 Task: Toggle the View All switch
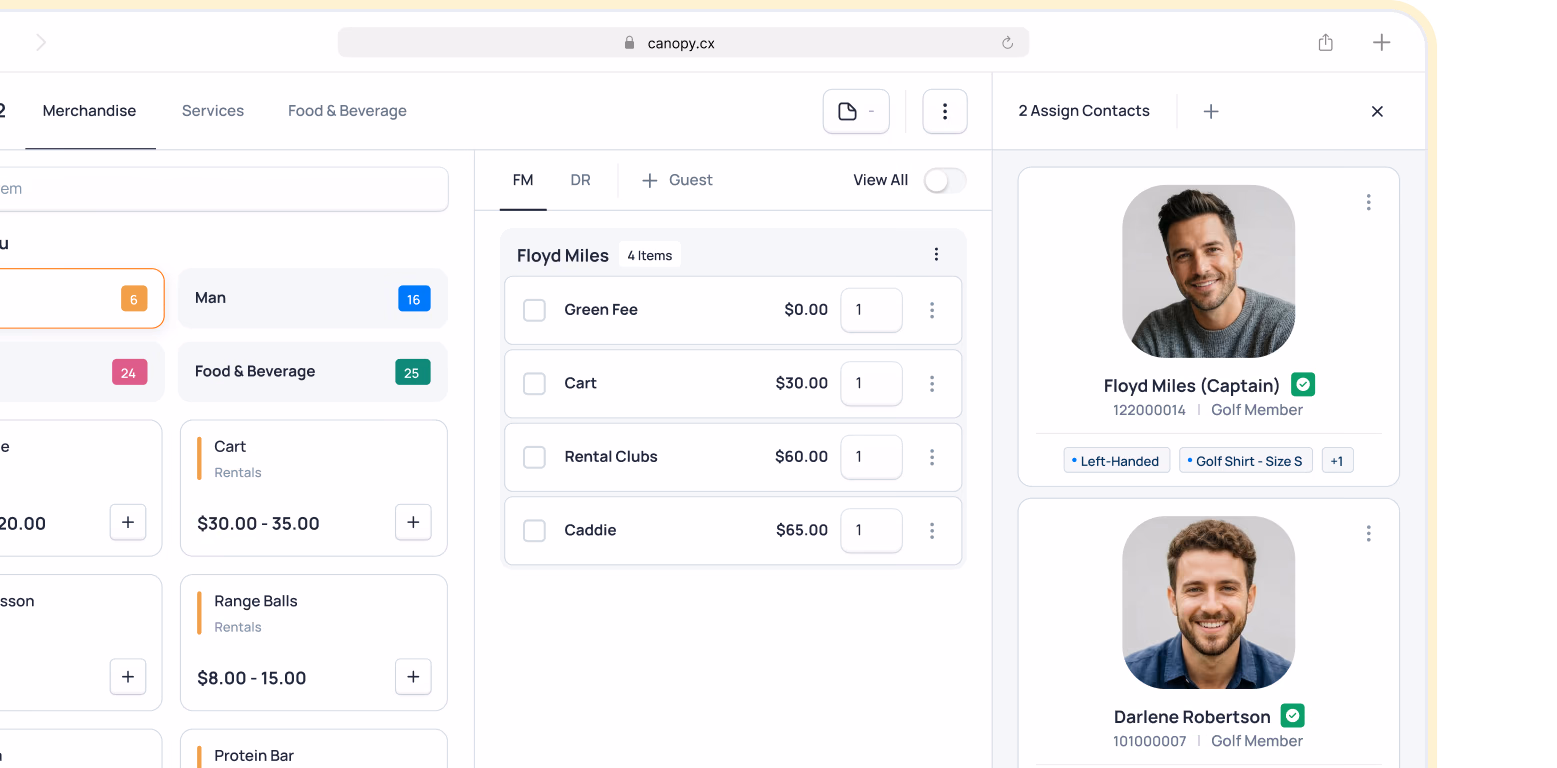point(945,180)
